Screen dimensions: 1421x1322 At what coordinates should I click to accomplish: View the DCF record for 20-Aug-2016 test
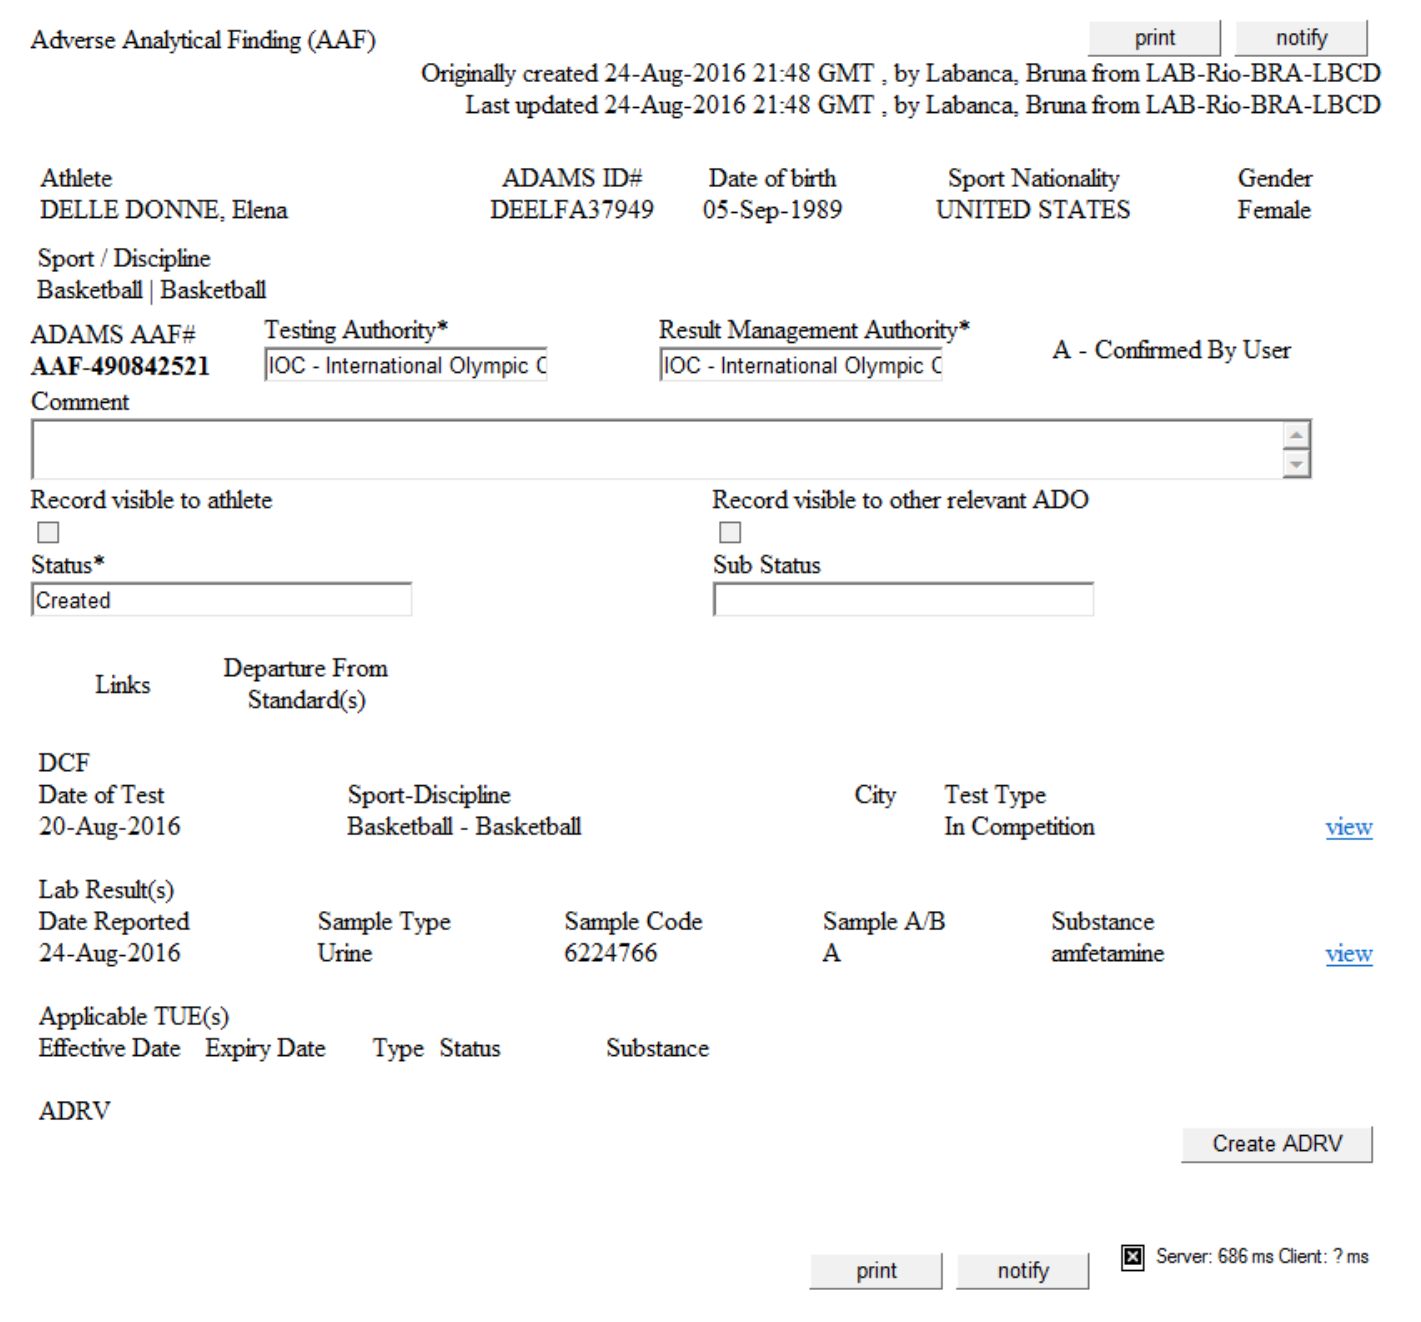[x=1348, y=827]
